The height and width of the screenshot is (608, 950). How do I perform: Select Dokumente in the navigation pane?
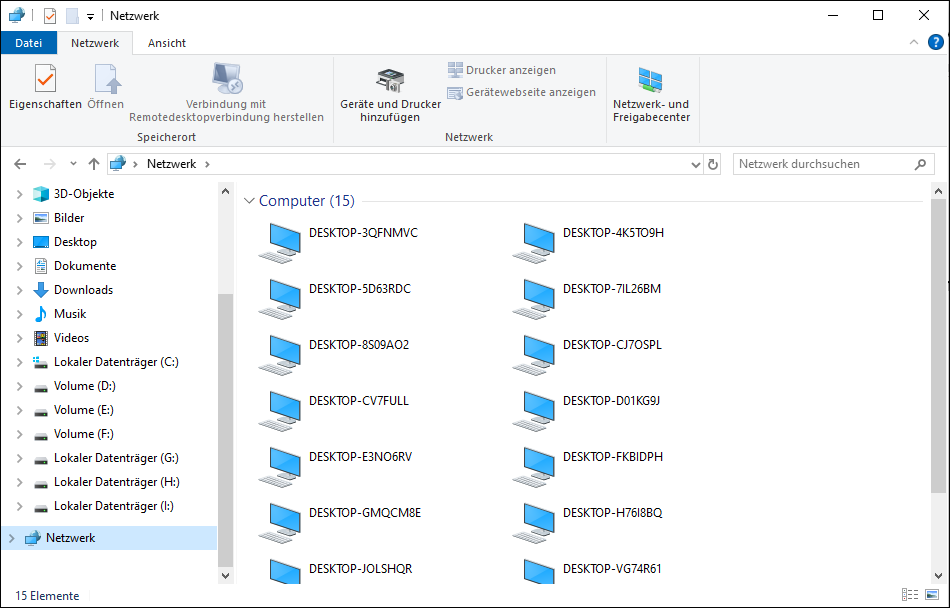coord(85,266)
